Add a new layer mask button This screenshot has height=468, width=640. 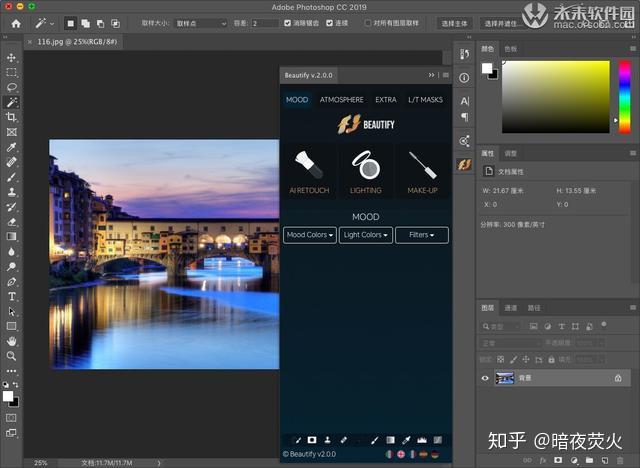558,460
